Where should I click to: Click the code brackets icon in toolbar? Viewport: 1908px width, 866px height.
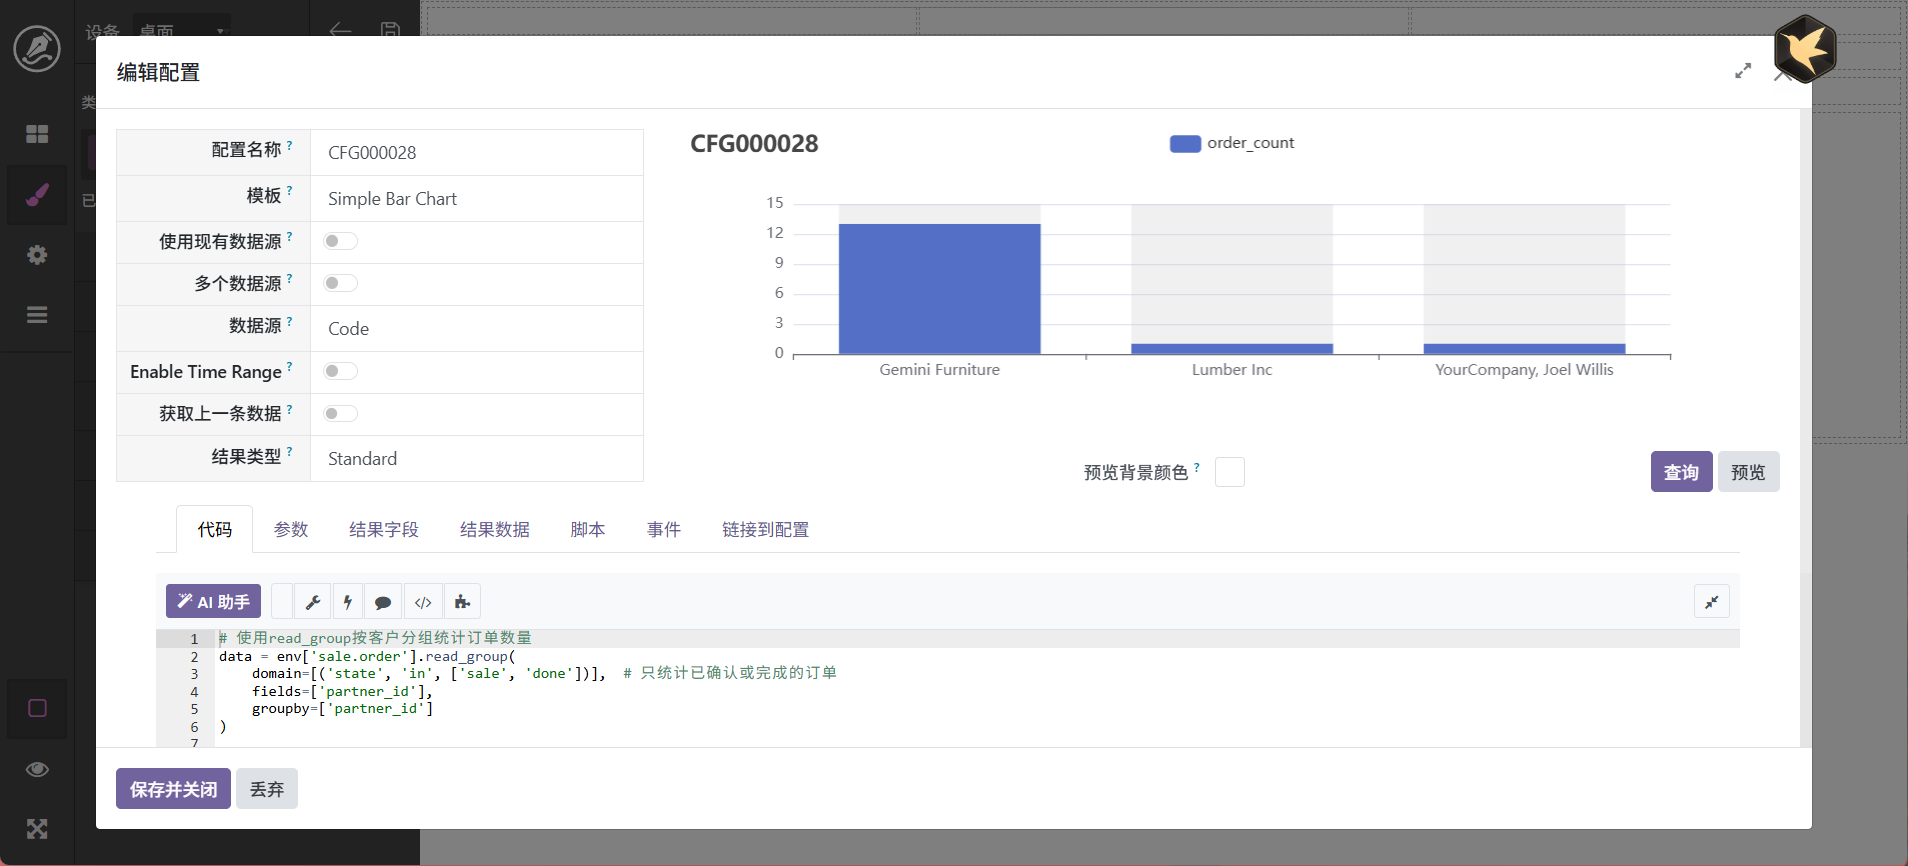pyautogui.click(x=423, y=602)
